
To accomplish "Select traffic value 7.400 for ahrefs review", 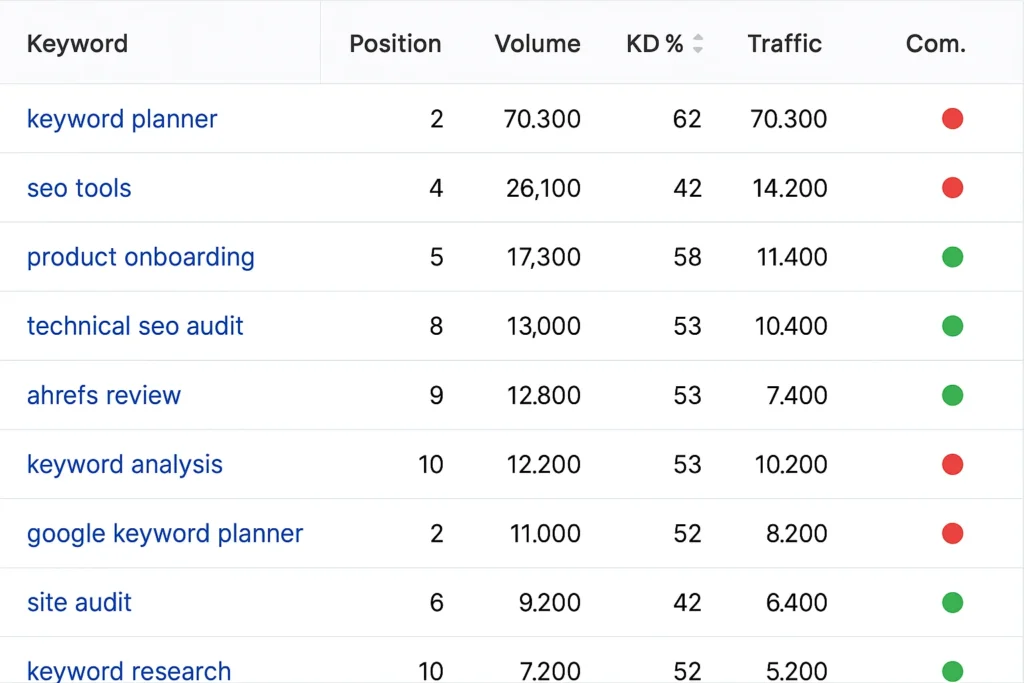I will [797, 395].
